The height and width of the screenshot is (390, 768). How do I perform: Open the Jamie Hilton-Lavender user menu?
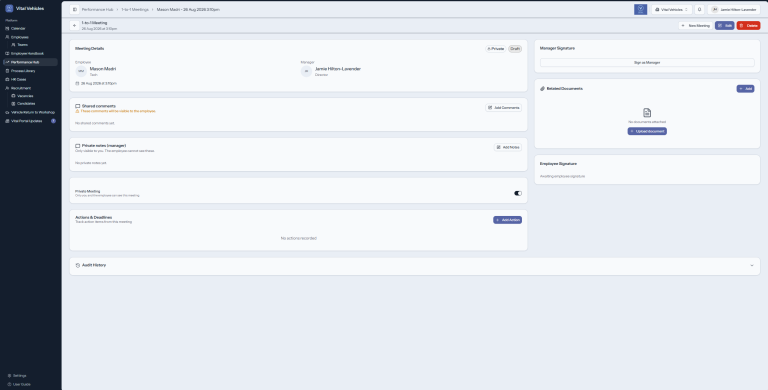(734, 9)
